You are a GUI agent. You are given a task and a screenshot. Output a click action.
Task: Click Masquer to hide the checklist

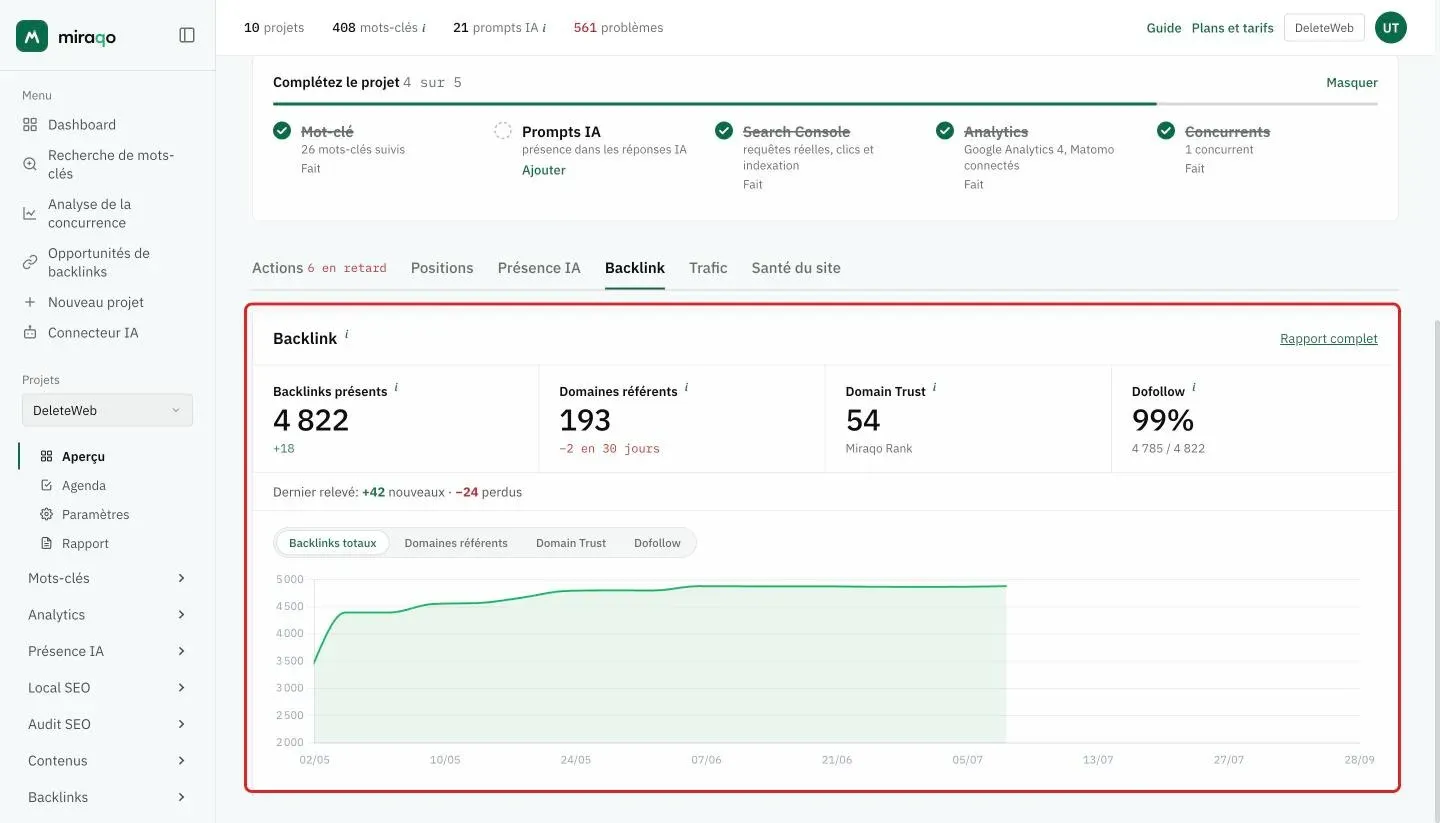pos(1352,83)
